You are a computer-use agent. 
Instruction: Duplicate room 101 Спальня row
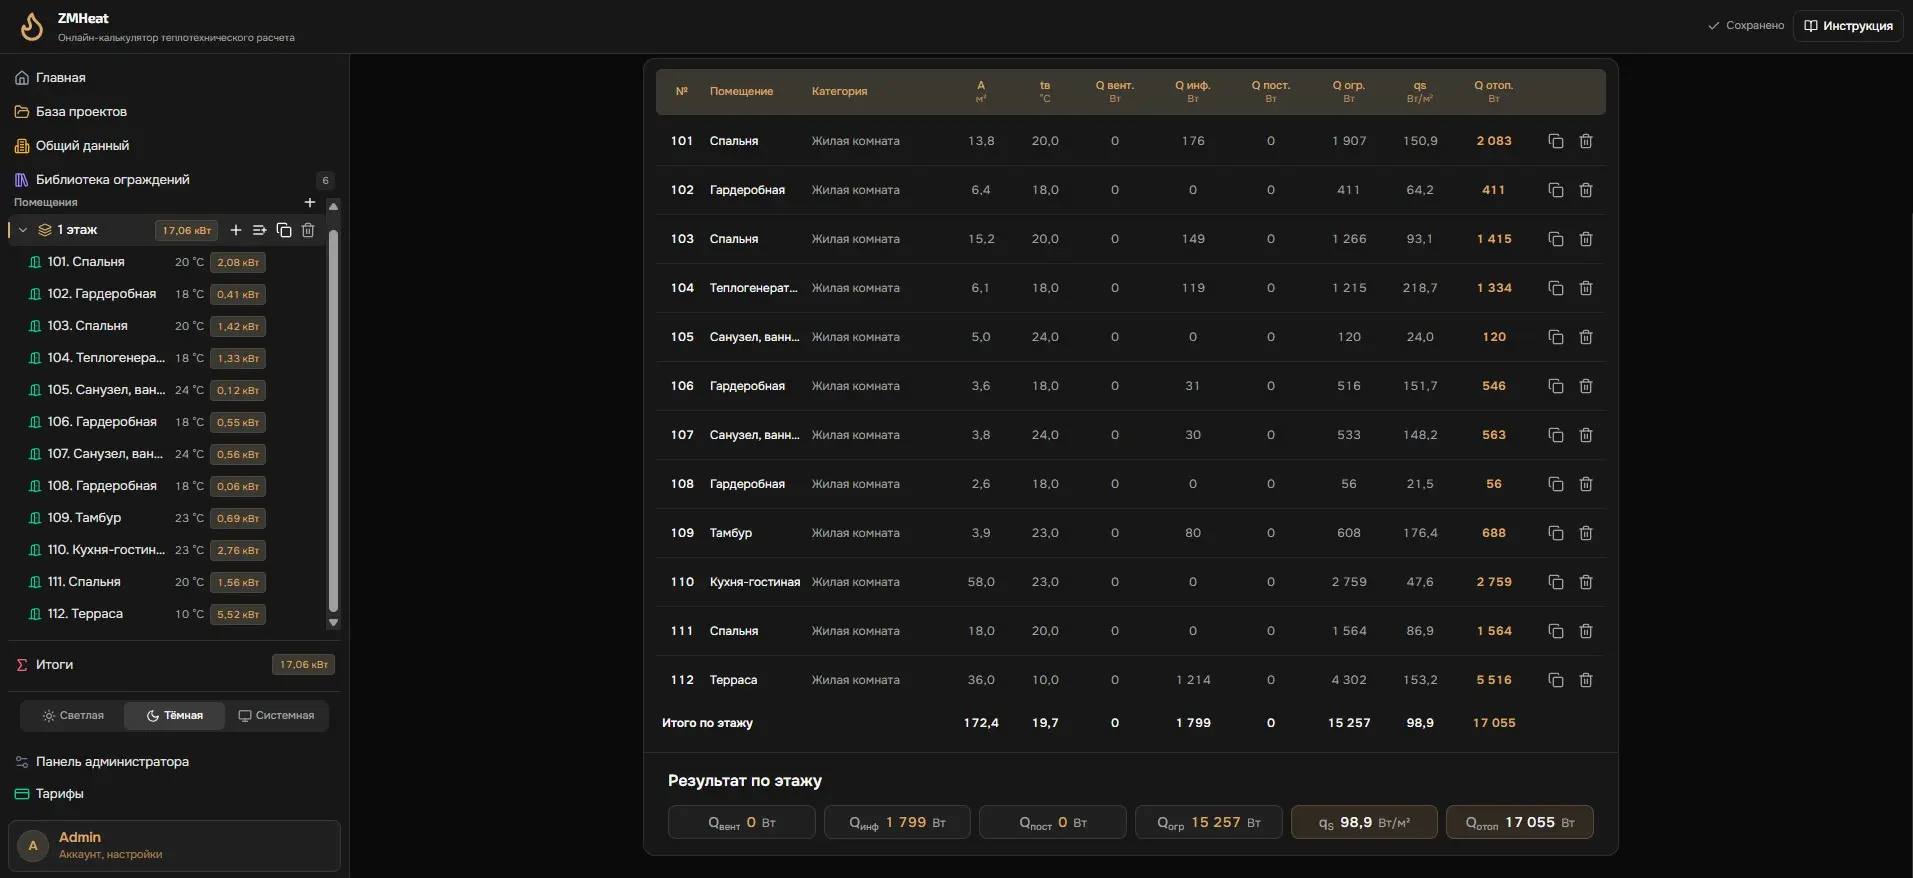[1555, 141]
